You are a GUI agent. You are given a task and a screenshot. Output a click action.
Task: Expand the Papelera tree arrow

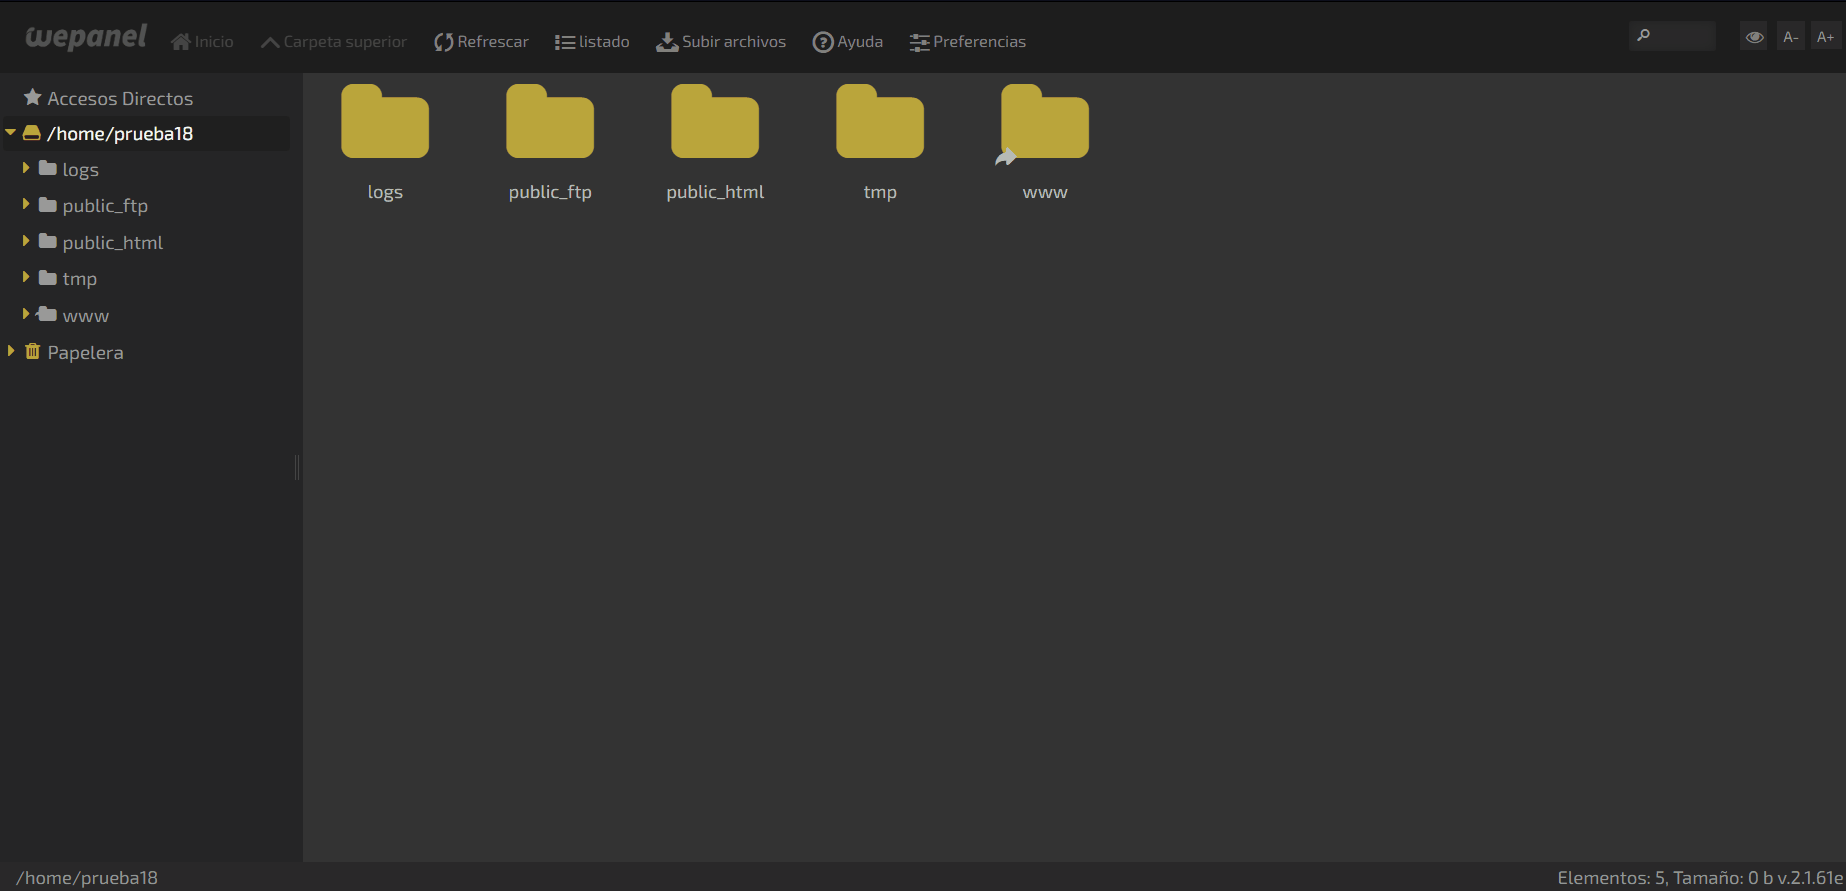pyautogui.click(x=11, y=352)
